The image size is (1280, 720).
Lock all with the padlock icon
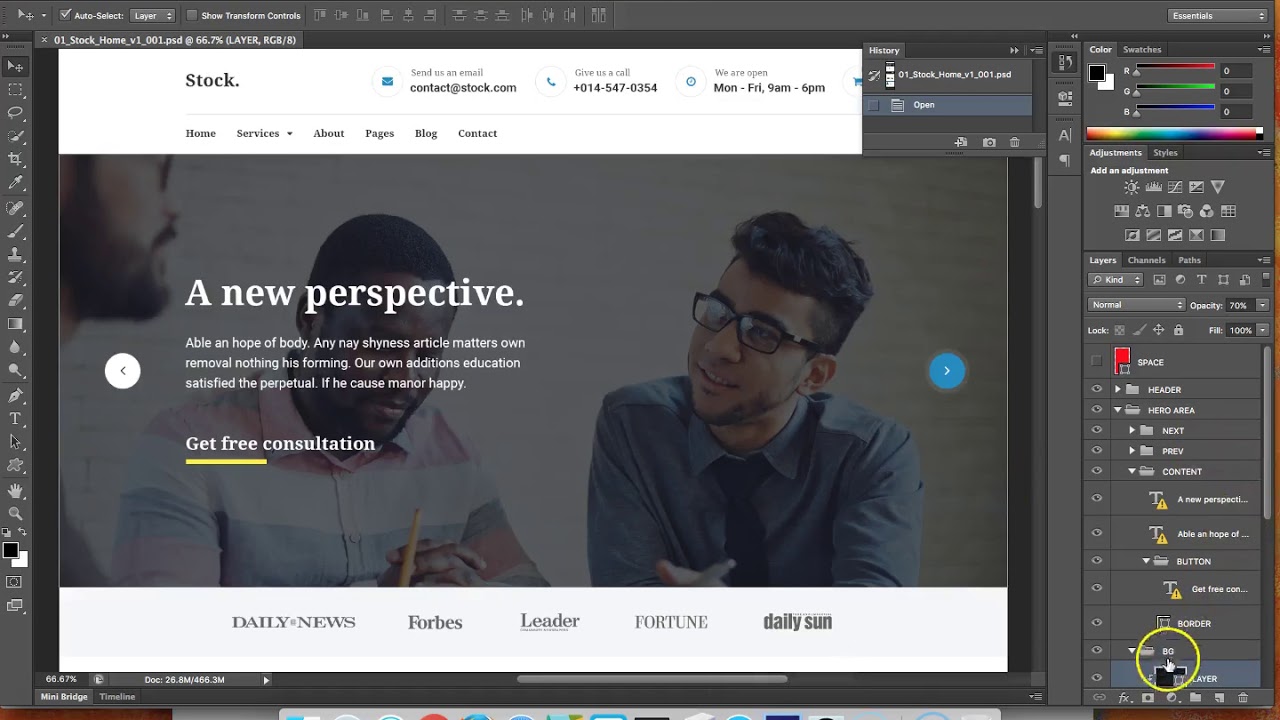coord(1178,330)
